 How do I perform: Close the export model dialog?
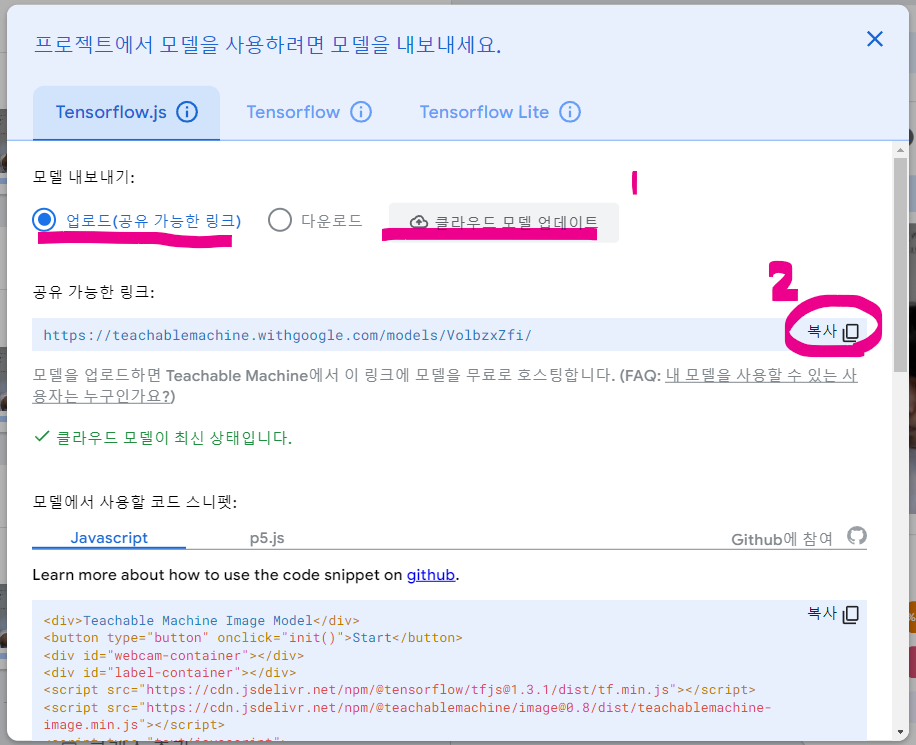point(875,39)
